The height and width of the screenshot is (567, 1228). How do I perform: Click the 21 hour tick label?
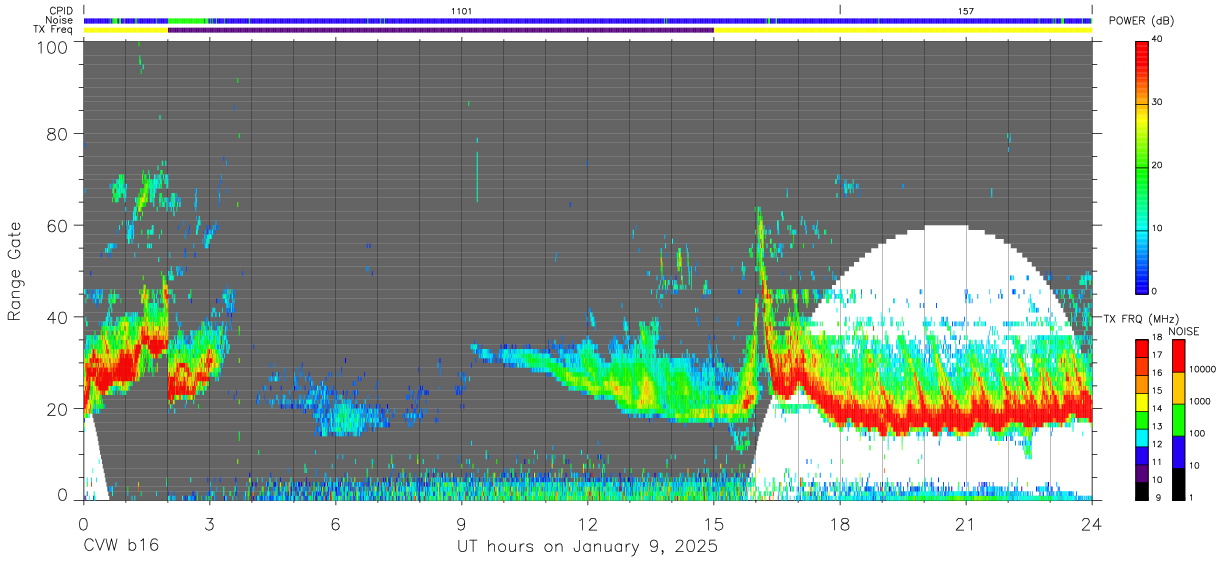tap(966, 524)
